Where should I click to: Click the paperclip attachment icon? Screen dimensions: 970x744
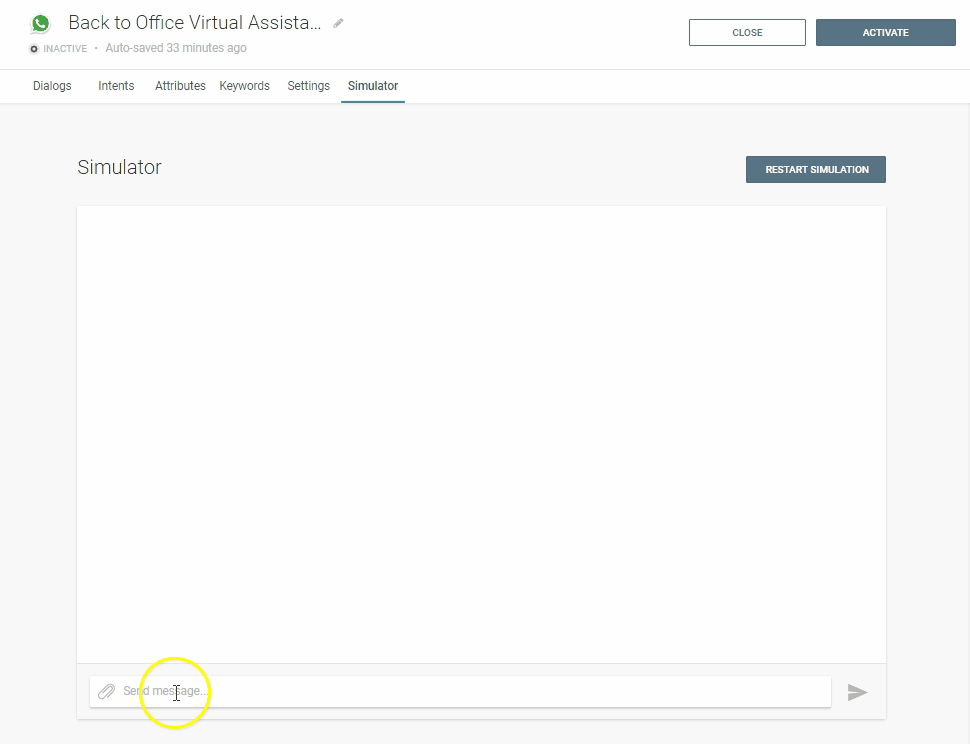pos(106,691)
